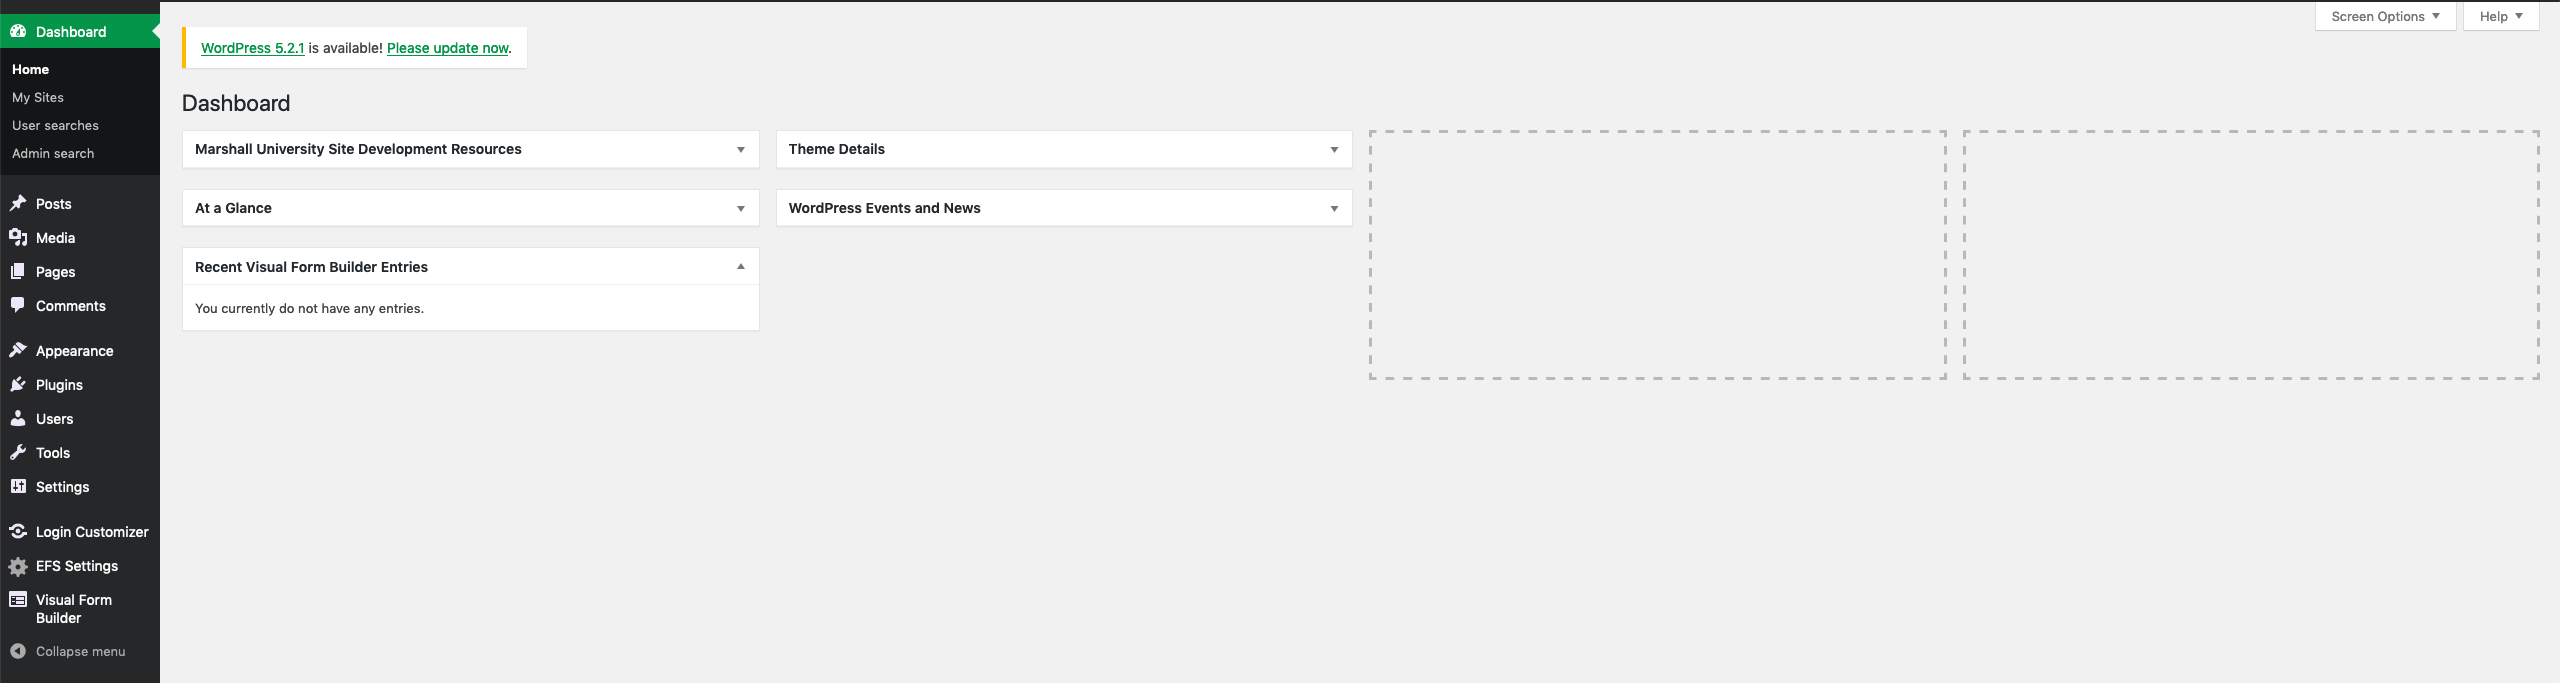Collapse Recent Visual Form Builder Entries panel
The height and width of the screenshot is (683, 2560).
coord(741,267)
